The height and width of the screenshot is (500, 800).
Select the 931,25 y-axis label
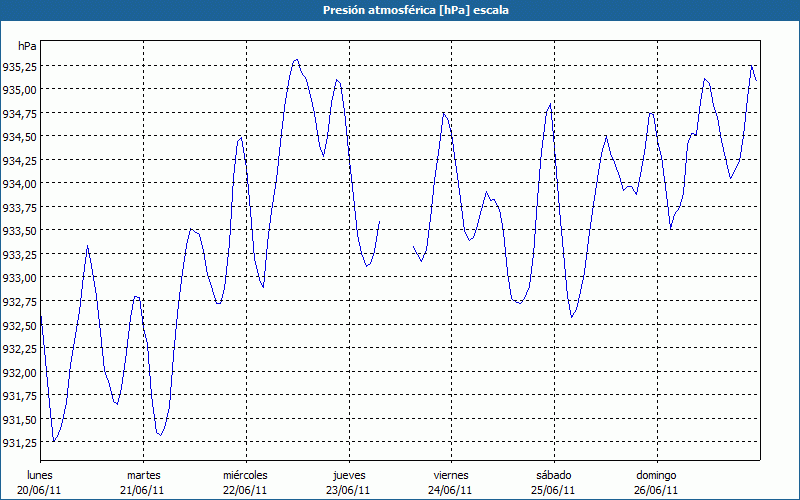[x=20, y=443]
